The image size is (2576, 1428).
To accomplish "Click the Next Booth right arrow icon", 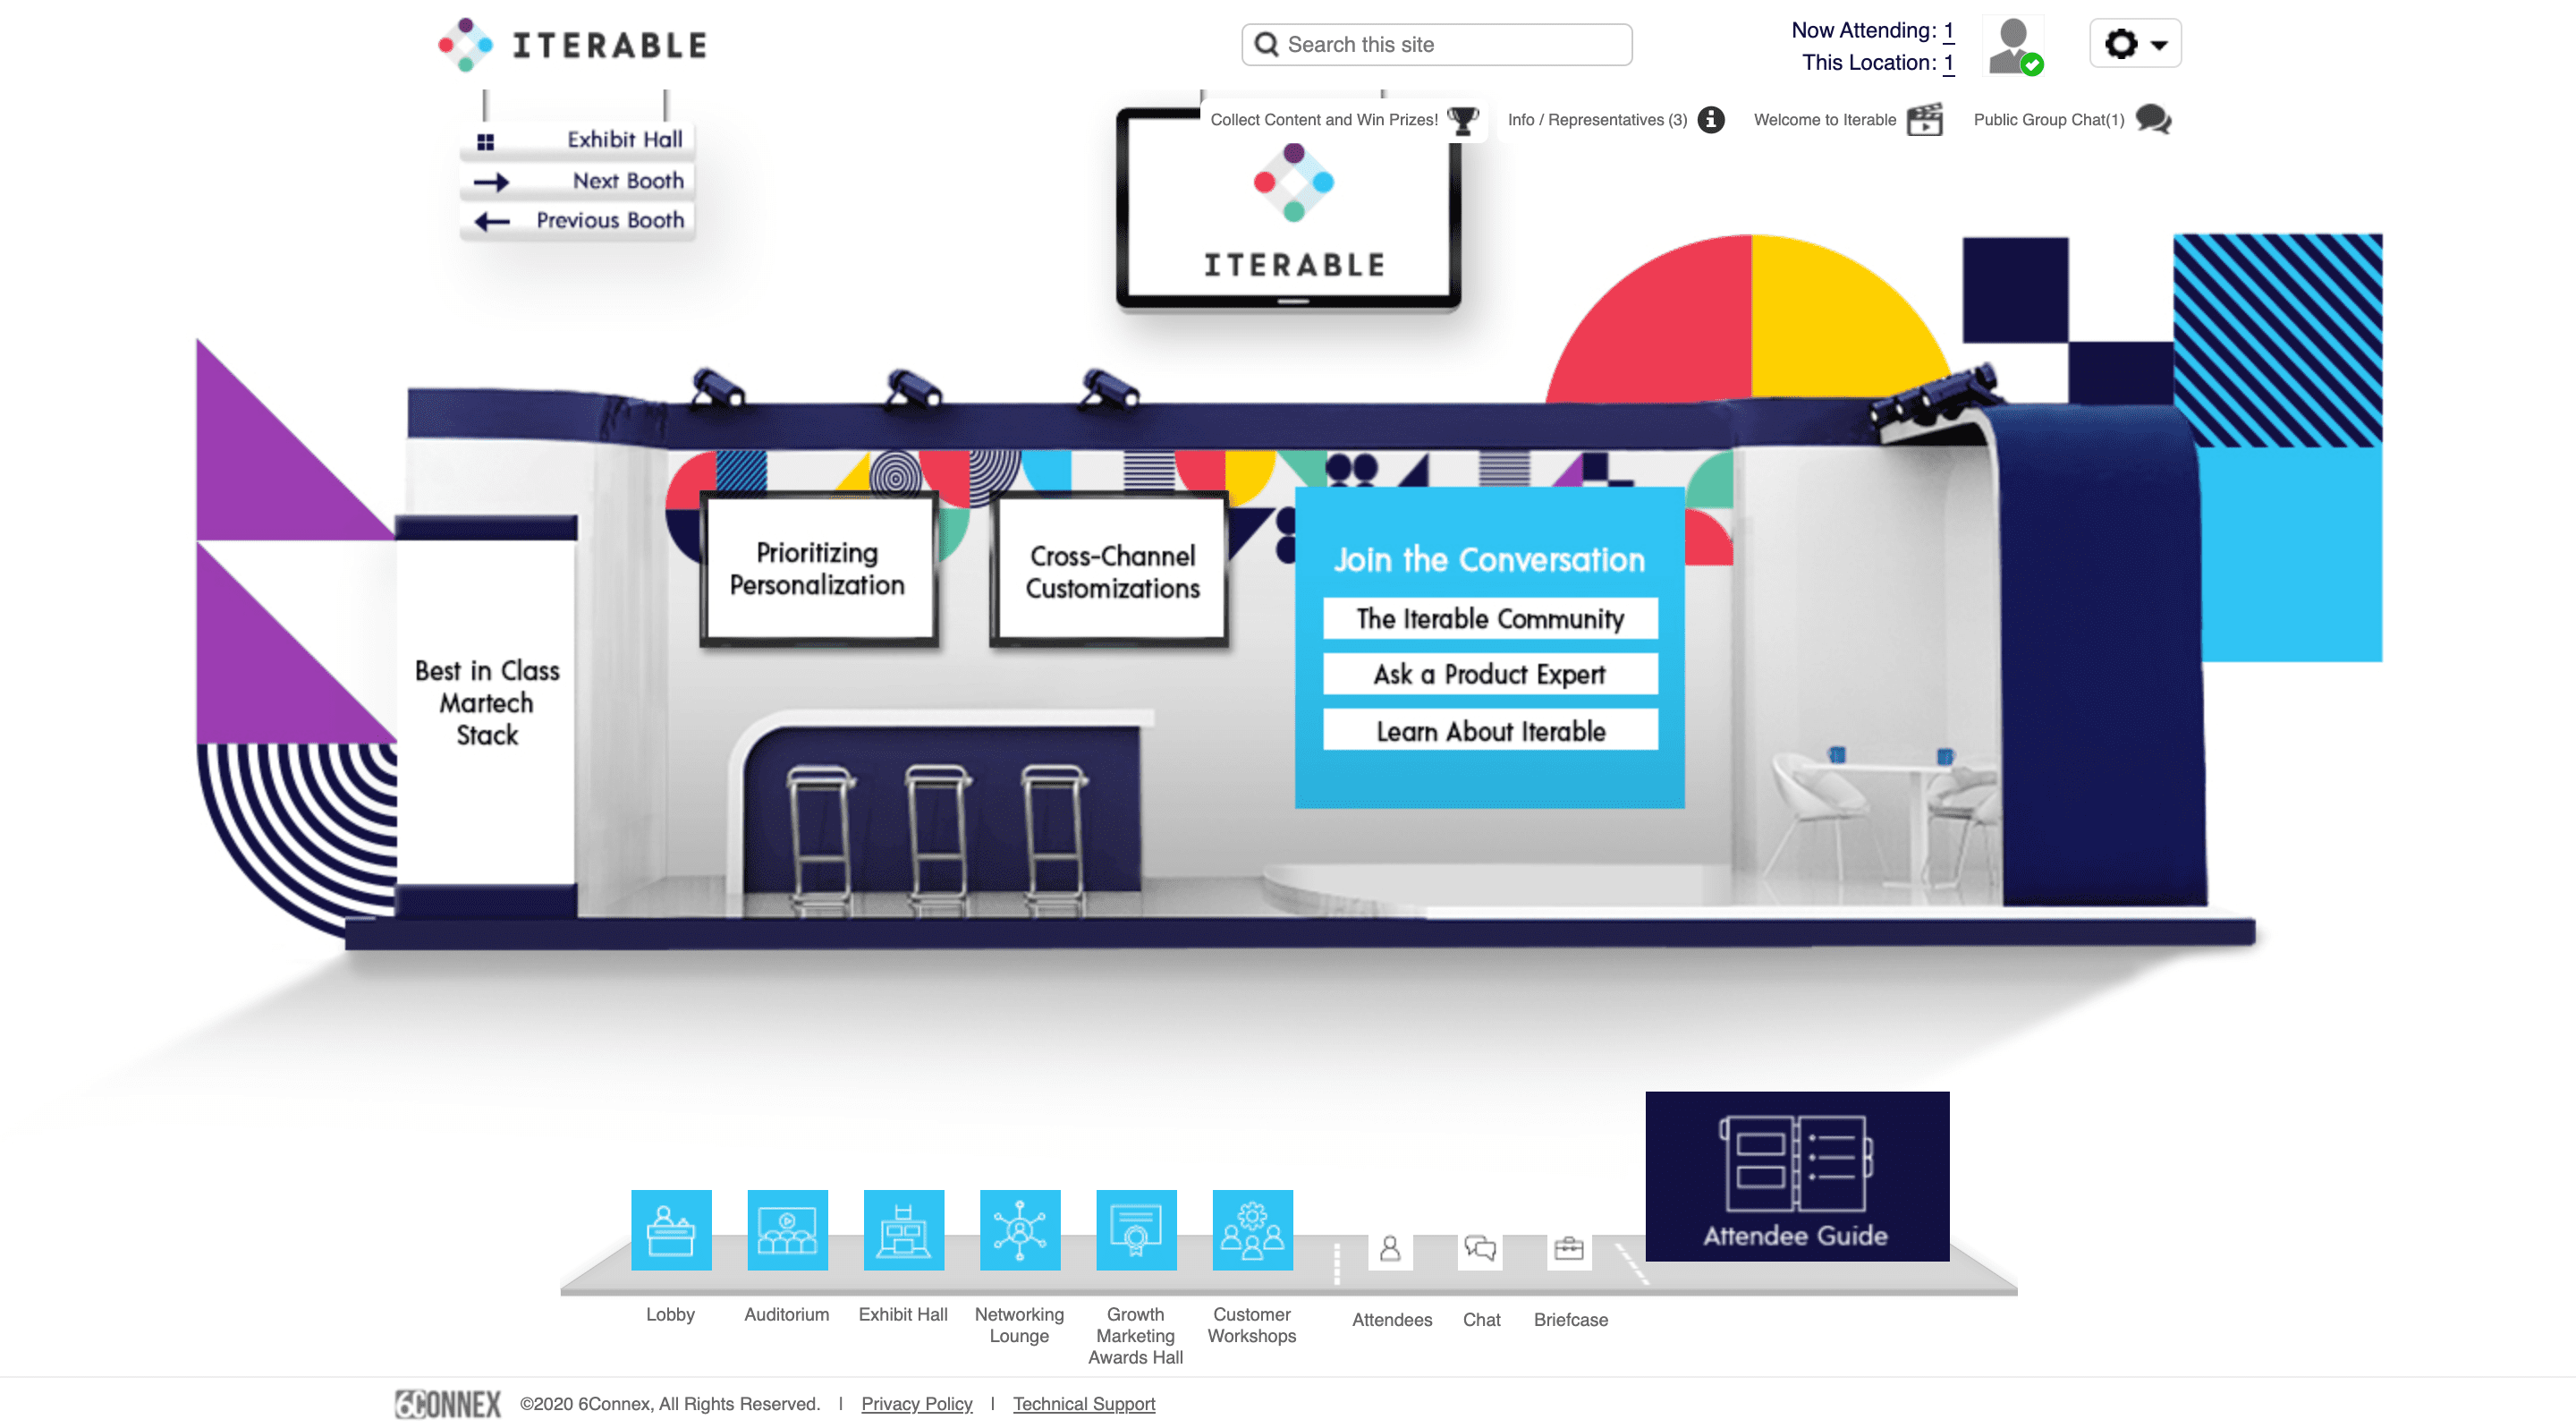I will click(x=491, y=182).
